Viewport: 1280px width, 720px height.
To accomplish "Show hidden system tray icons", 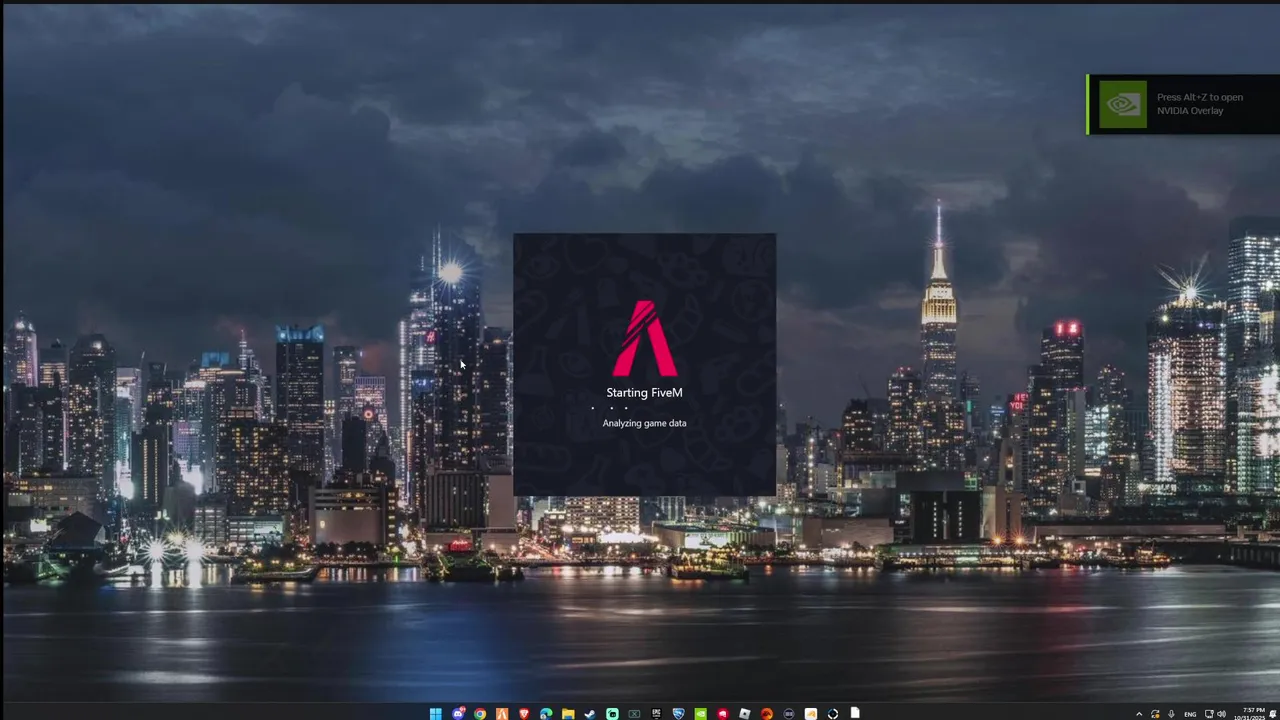I will 1139,714.
